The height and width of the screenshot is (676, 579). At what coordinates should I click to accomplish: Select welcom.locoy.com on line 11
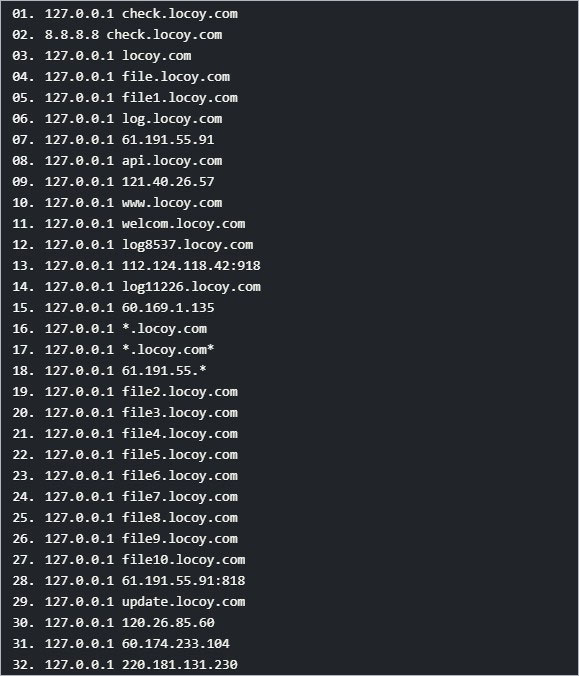pos(183,224)
